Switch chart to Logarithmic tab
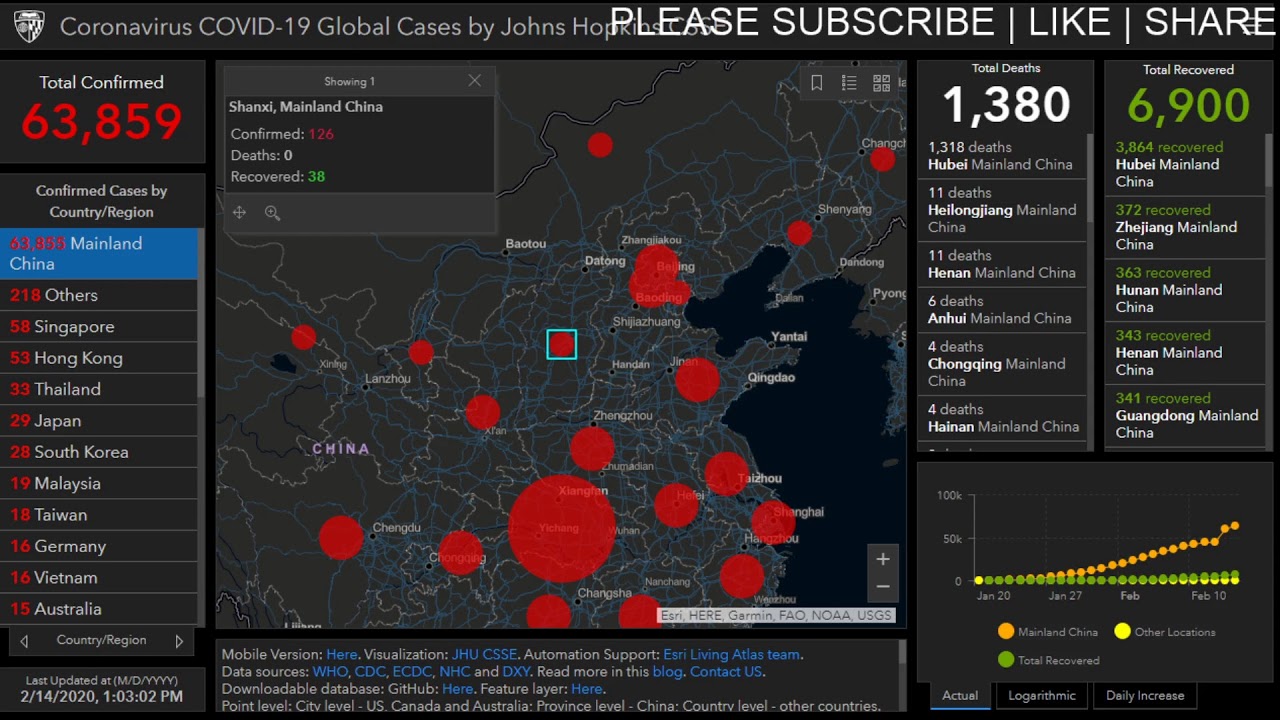 tap(1042, 696)
